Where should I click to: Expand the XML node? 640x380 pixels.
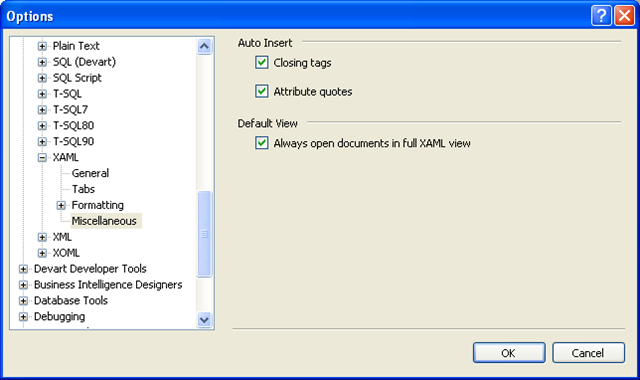tap(42, 237)
